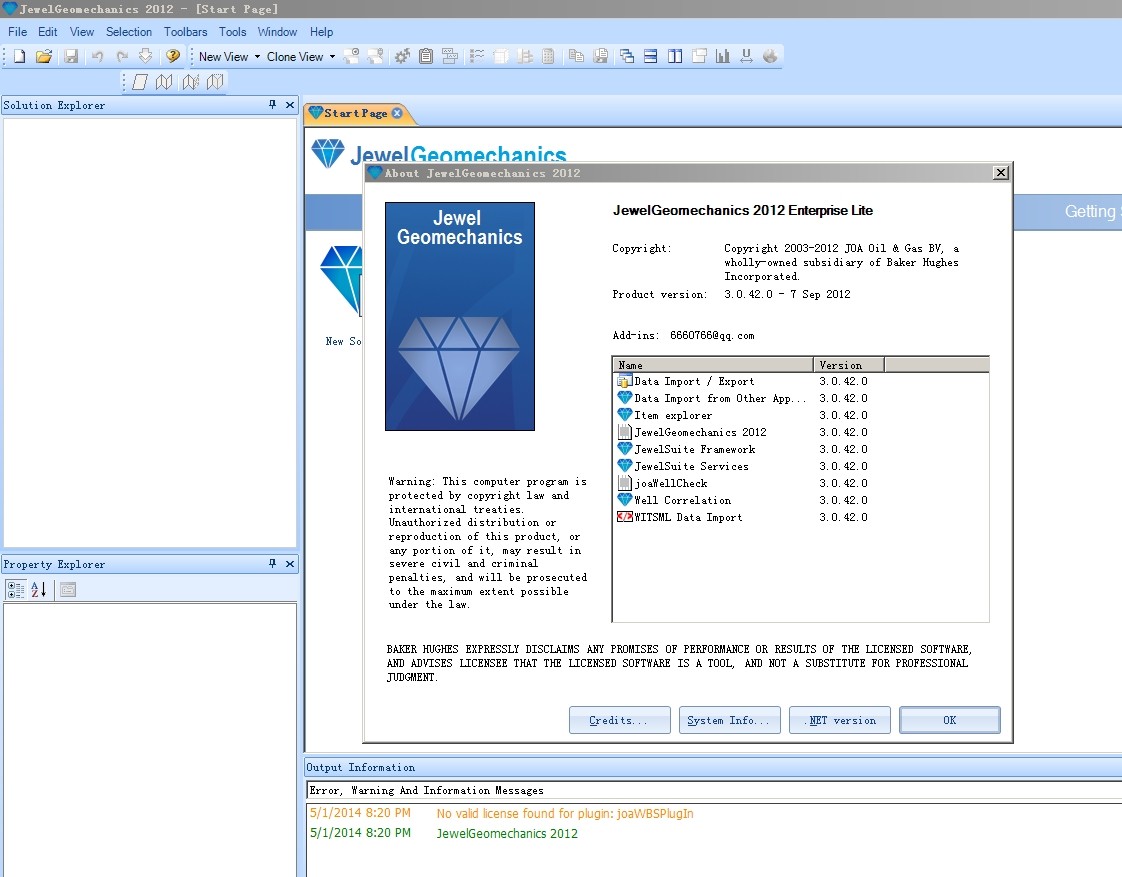The height and width of the screenshot is (877, 1122).
Task: Click the Name column header
Action: [713, 365]
